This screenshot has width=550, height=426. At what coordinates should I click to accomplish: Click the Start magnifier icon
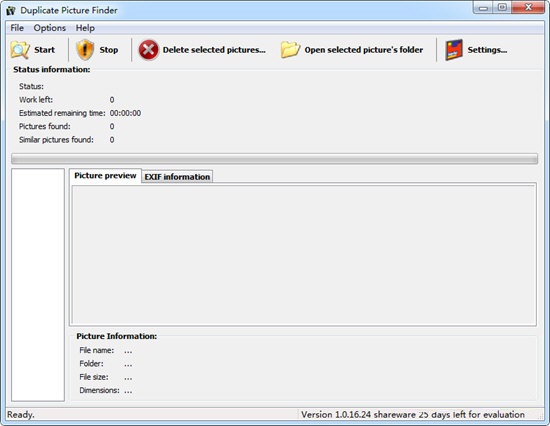[20, 50]
